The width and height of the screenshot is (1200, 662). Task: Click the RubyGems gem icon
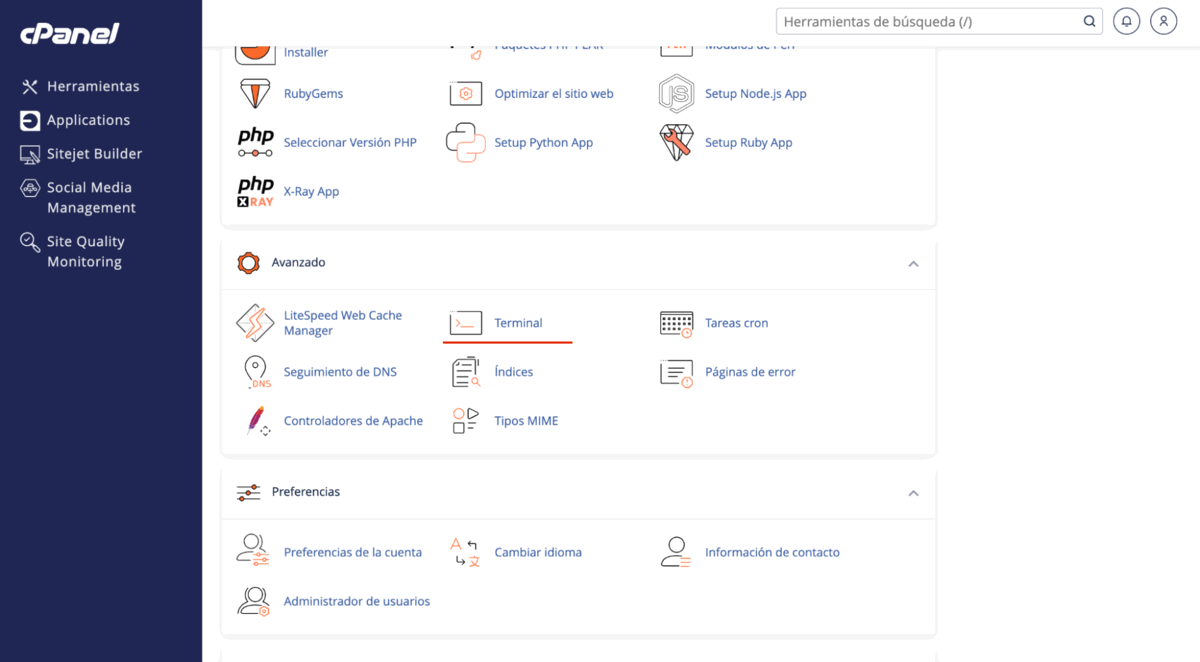[x=255, y=93]
